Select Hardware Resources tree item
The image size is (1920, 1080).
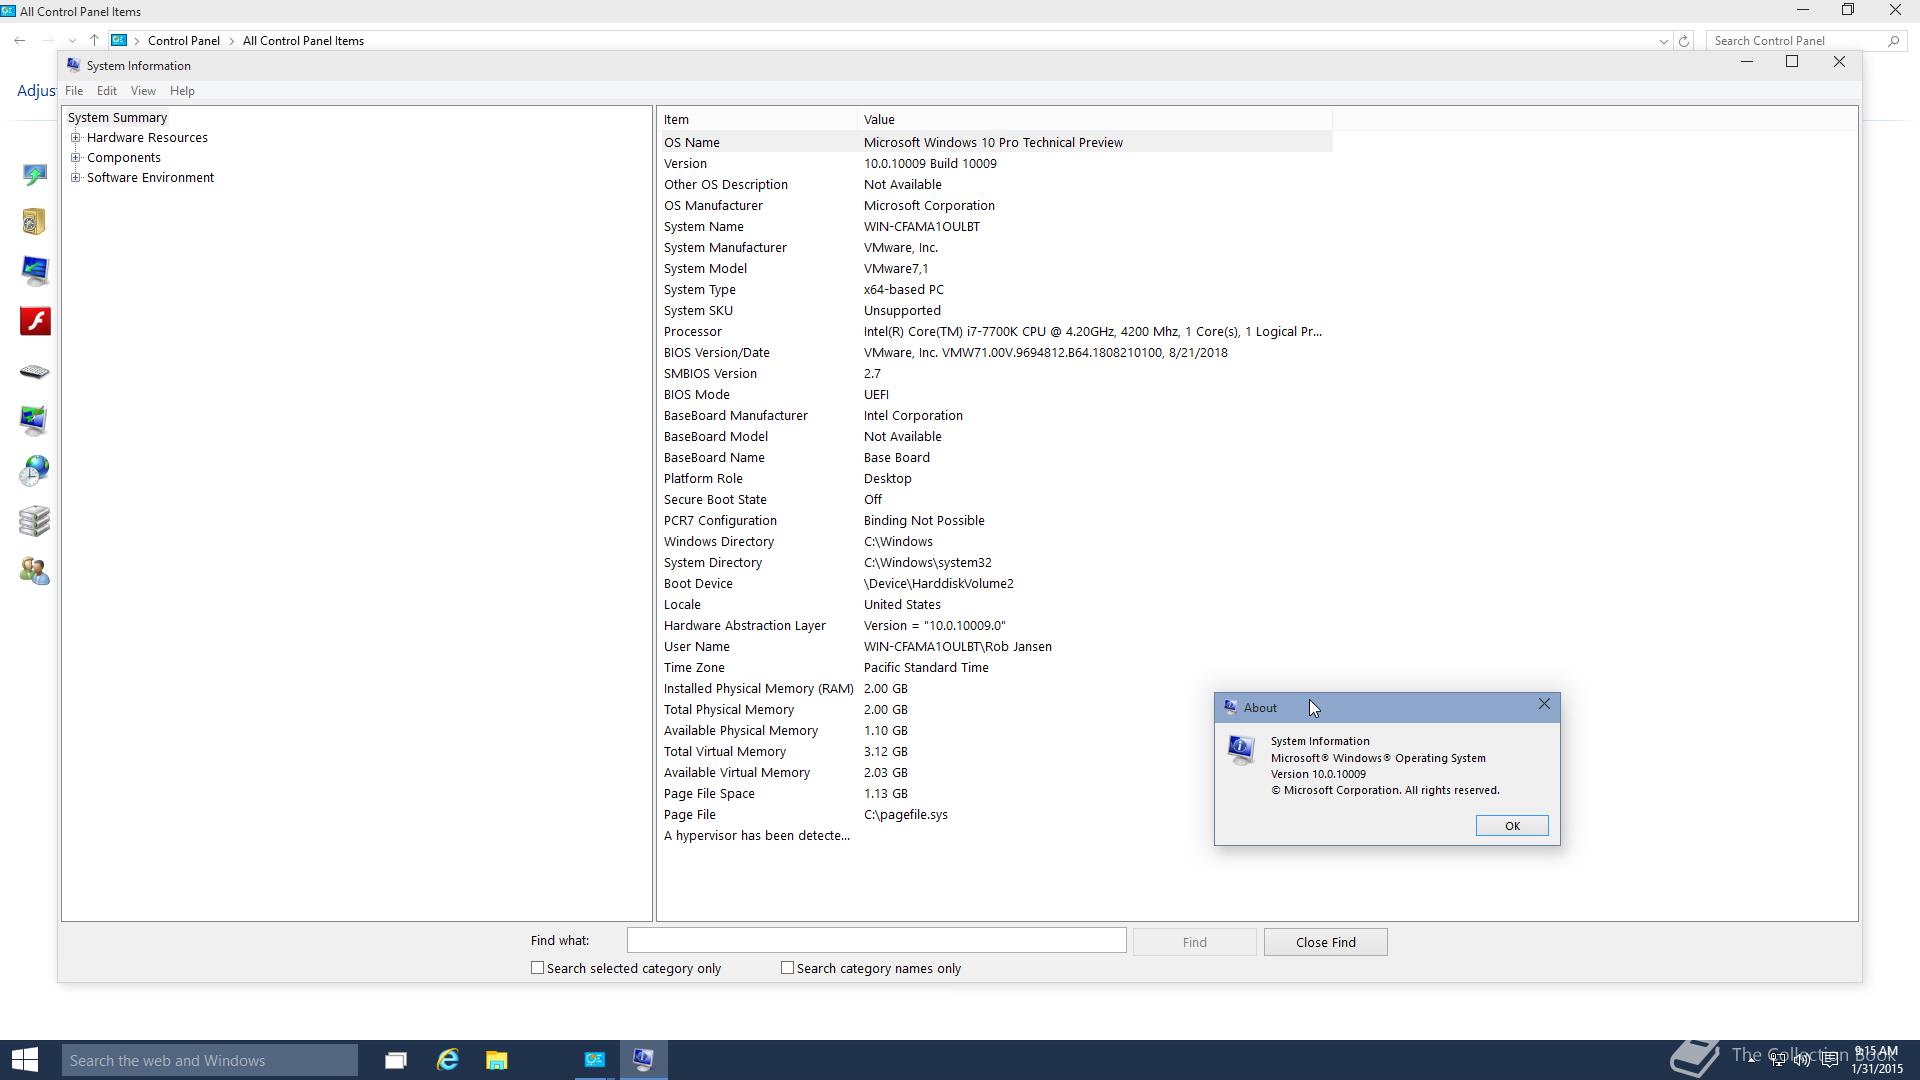(x=147, y=138)
